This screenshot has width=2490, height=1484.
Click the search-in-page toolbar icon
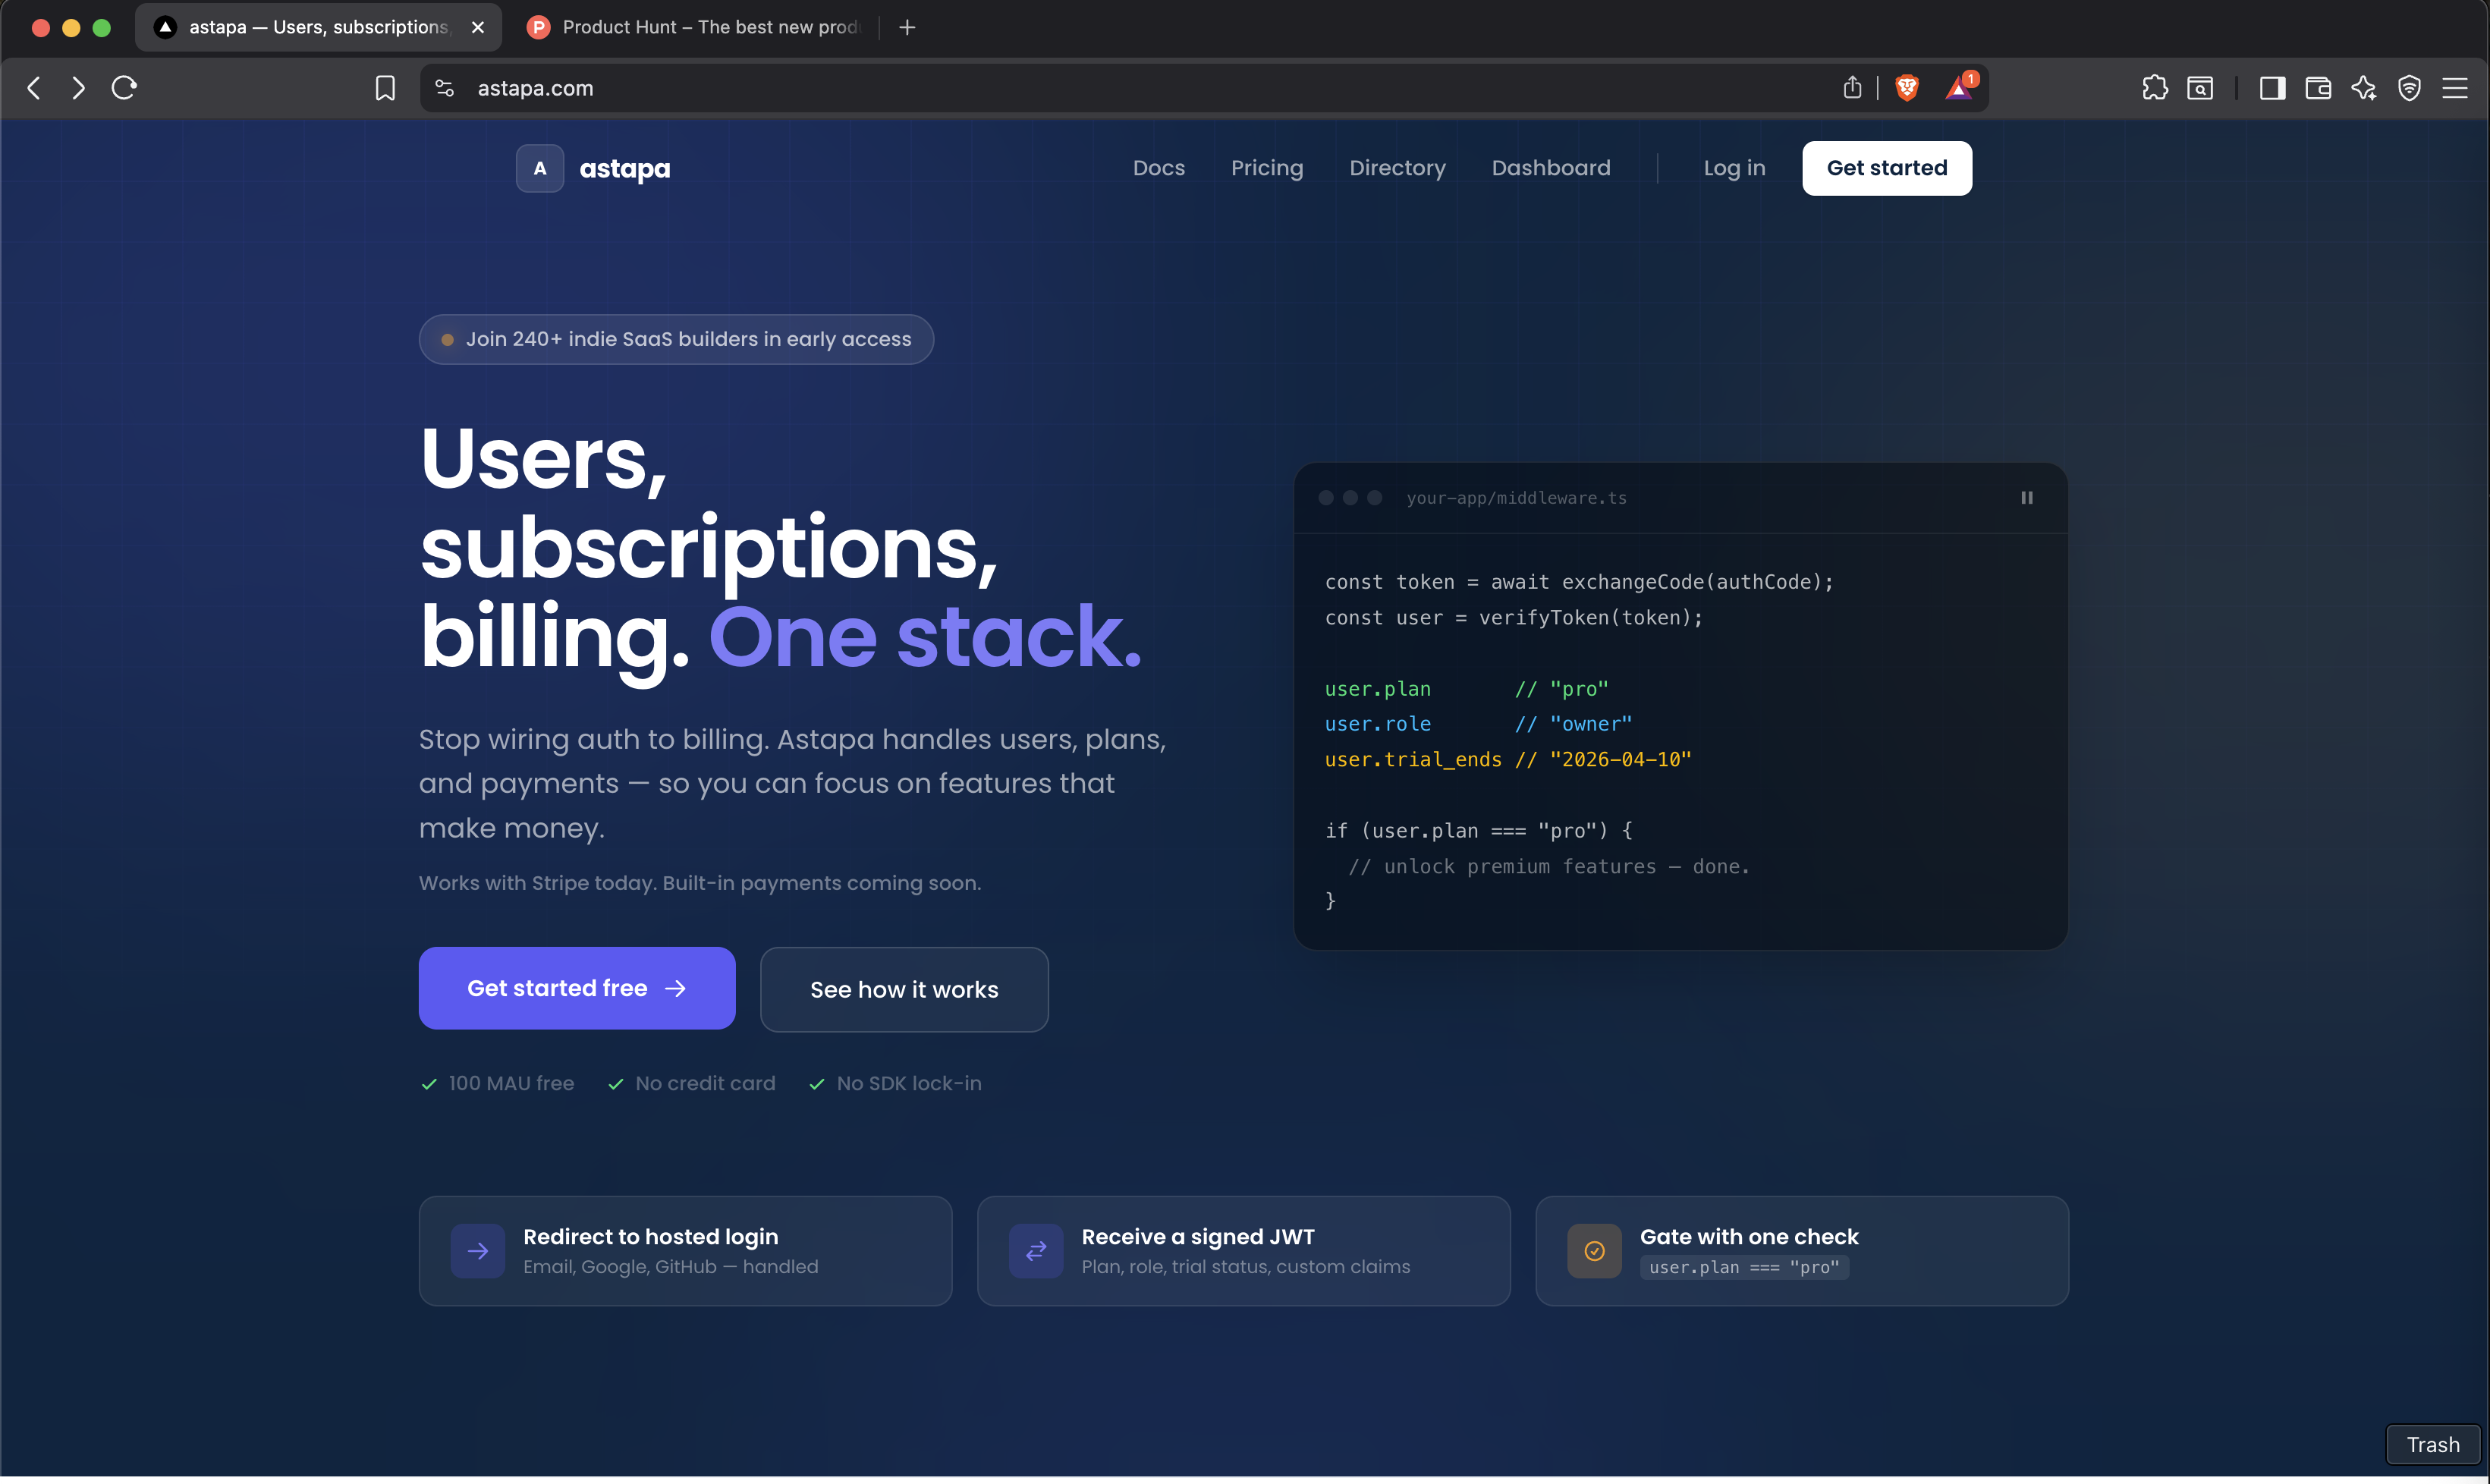pyautogui.click(x=2201, y=88)
